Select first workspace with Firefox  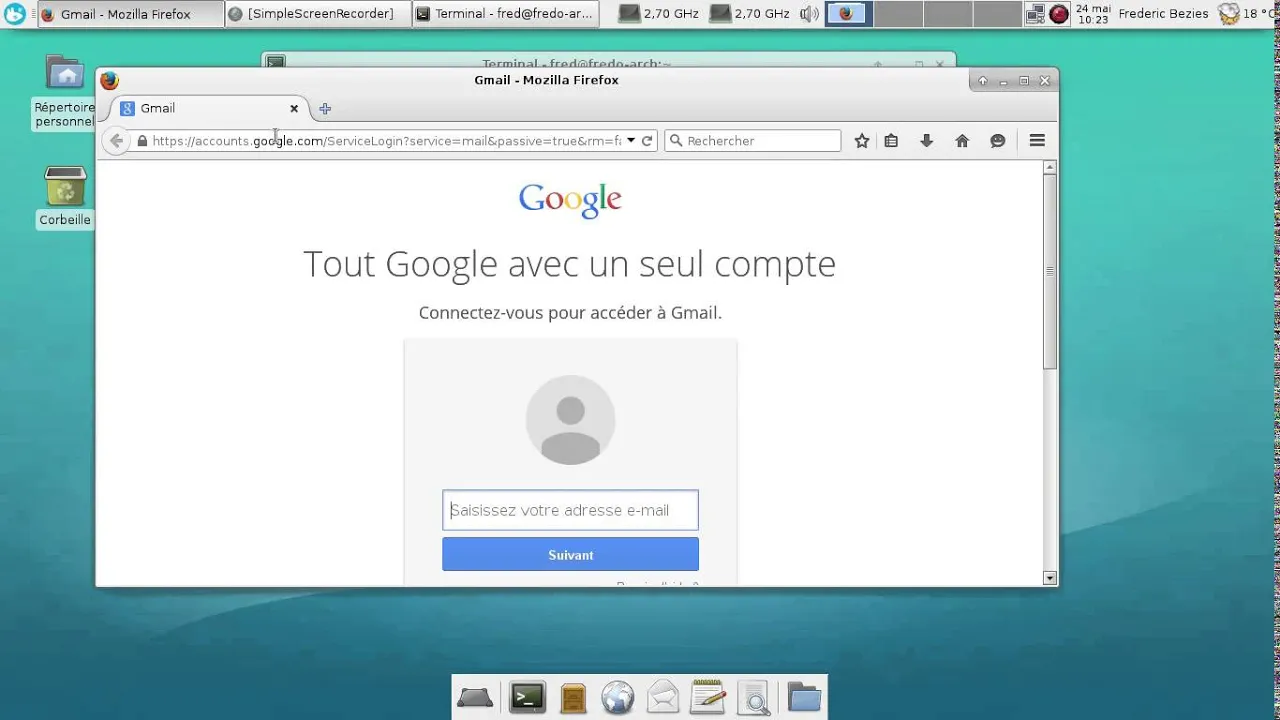tap(848, 14)
